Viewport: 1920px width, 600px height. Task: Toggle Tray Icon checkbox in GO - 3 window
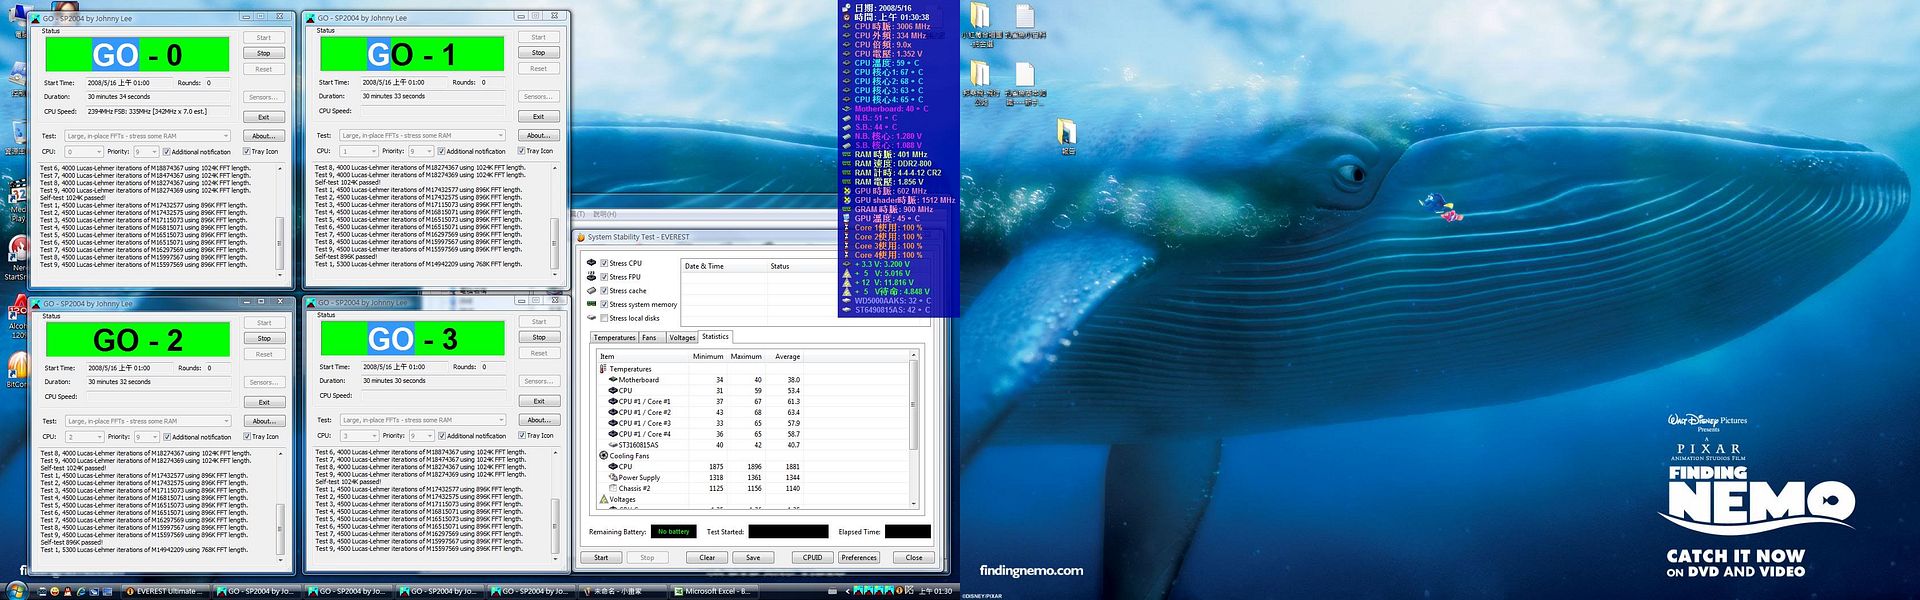[x=521, y=435]
